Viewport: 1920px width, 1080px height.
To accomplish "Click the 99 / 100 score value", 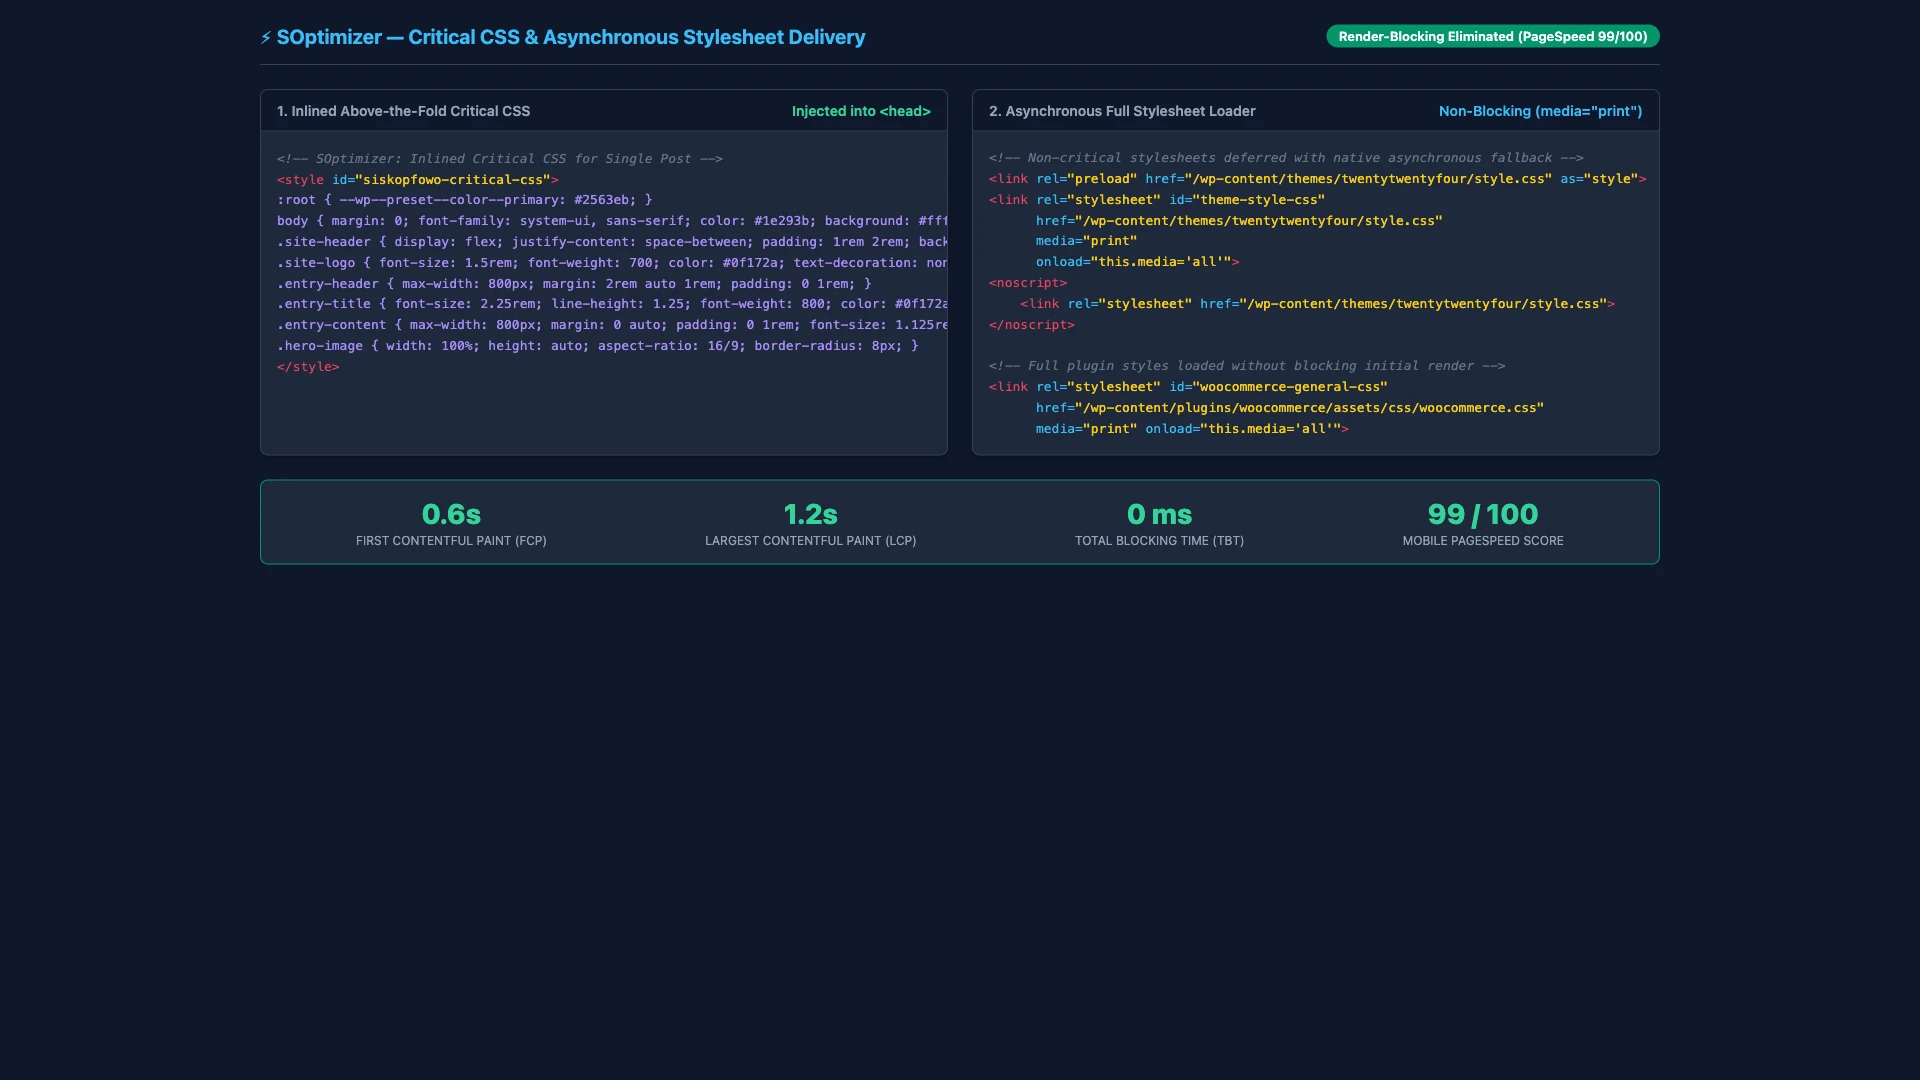I will pyautogui.click(x=1483, y=514).
